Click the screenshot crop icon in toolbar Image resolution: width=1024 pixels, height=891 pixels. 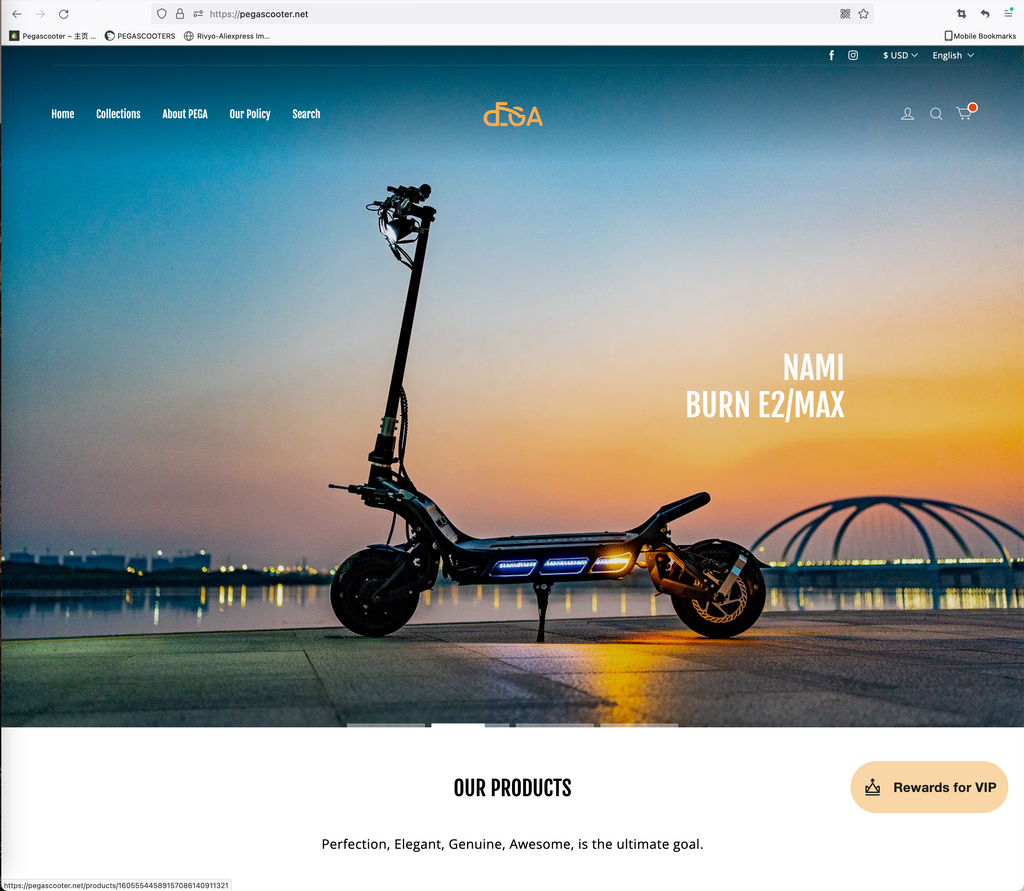click(961, 14)
